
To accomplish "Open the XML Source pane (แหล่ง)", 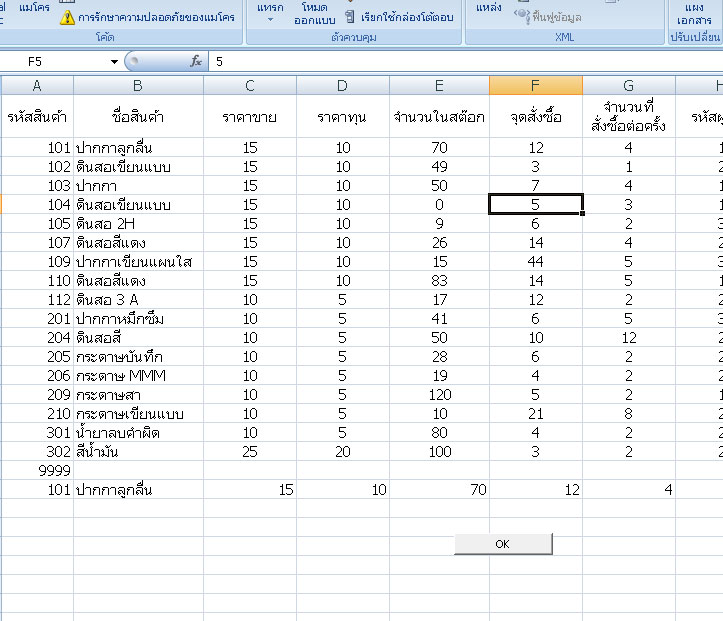I will pos(488,10).
